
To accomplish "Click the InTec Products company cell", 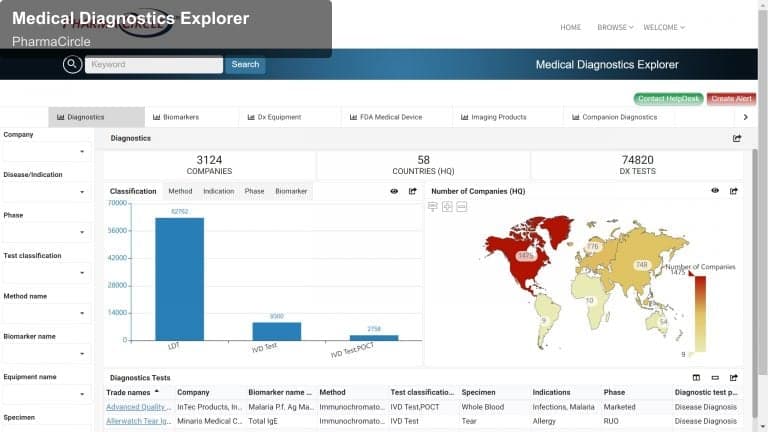I will pos(209,407).
